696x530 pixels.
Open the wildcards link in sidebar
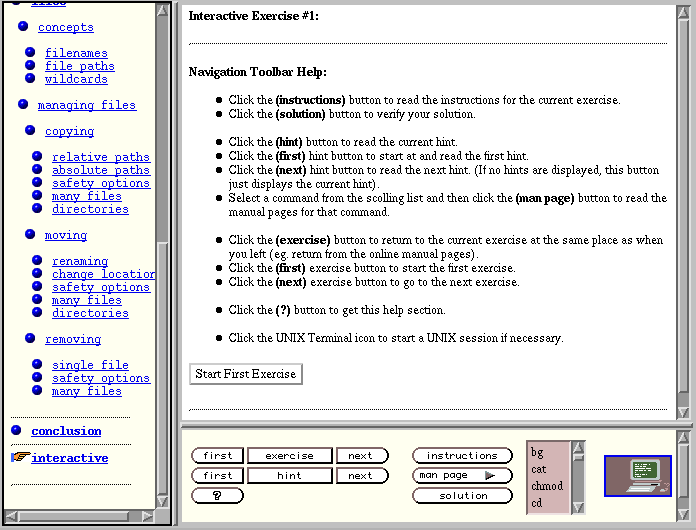pyautogui.click(x=76, y=79)
